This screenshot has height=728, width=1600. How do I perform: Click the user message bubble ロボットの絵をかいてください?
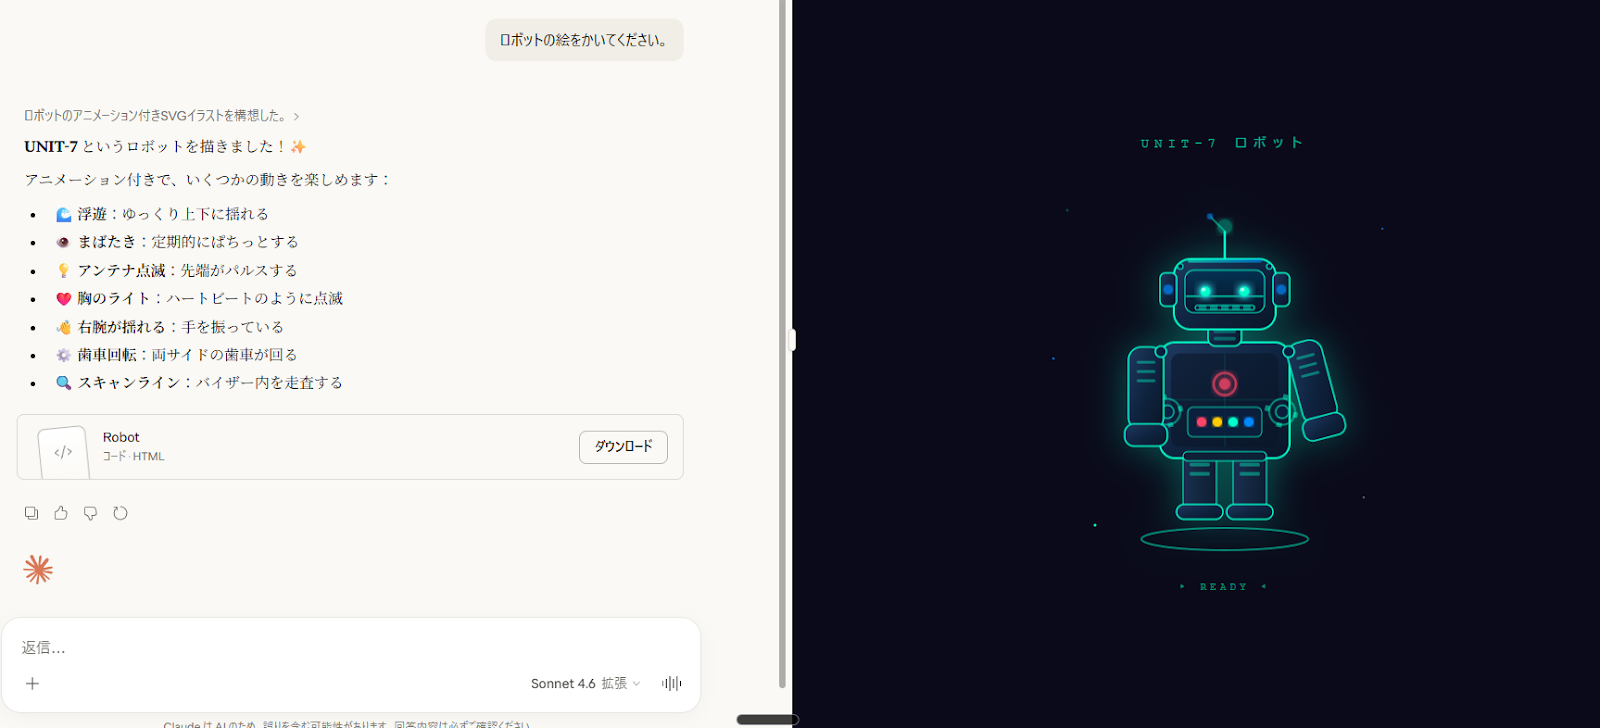coord(584,40)
